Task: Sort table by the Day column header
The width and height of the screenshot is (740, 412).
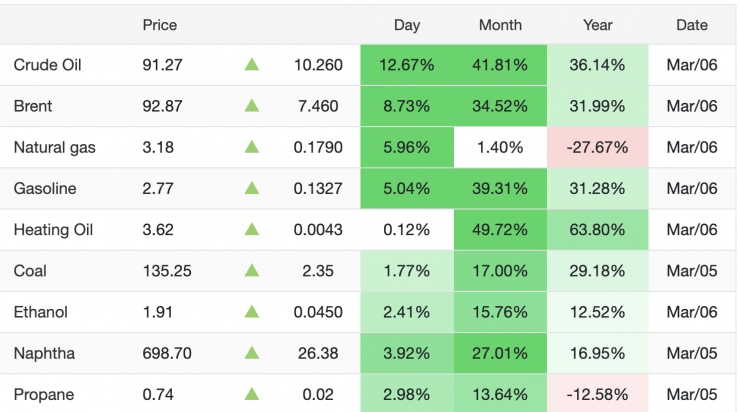Action: click(407, 25)
